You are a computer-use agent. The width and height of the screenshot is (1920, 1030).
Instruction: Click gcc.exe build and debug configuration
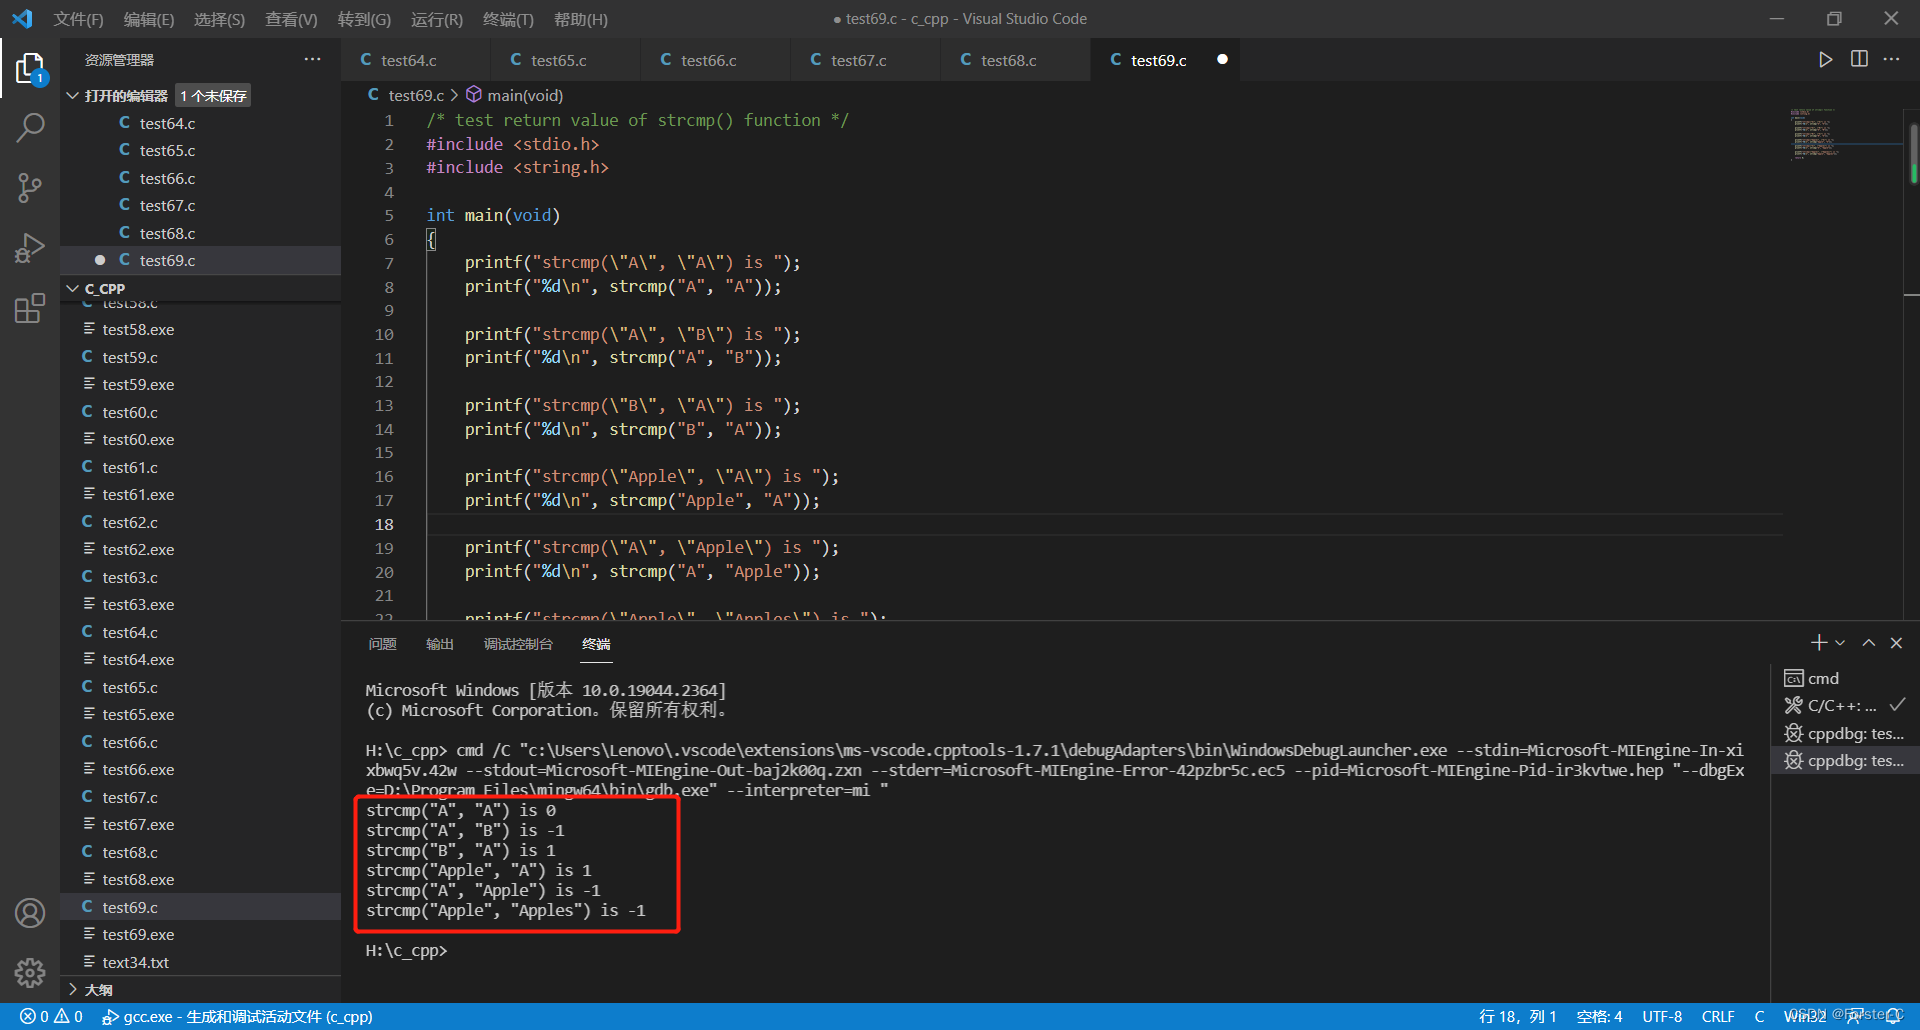point(237,1017)
